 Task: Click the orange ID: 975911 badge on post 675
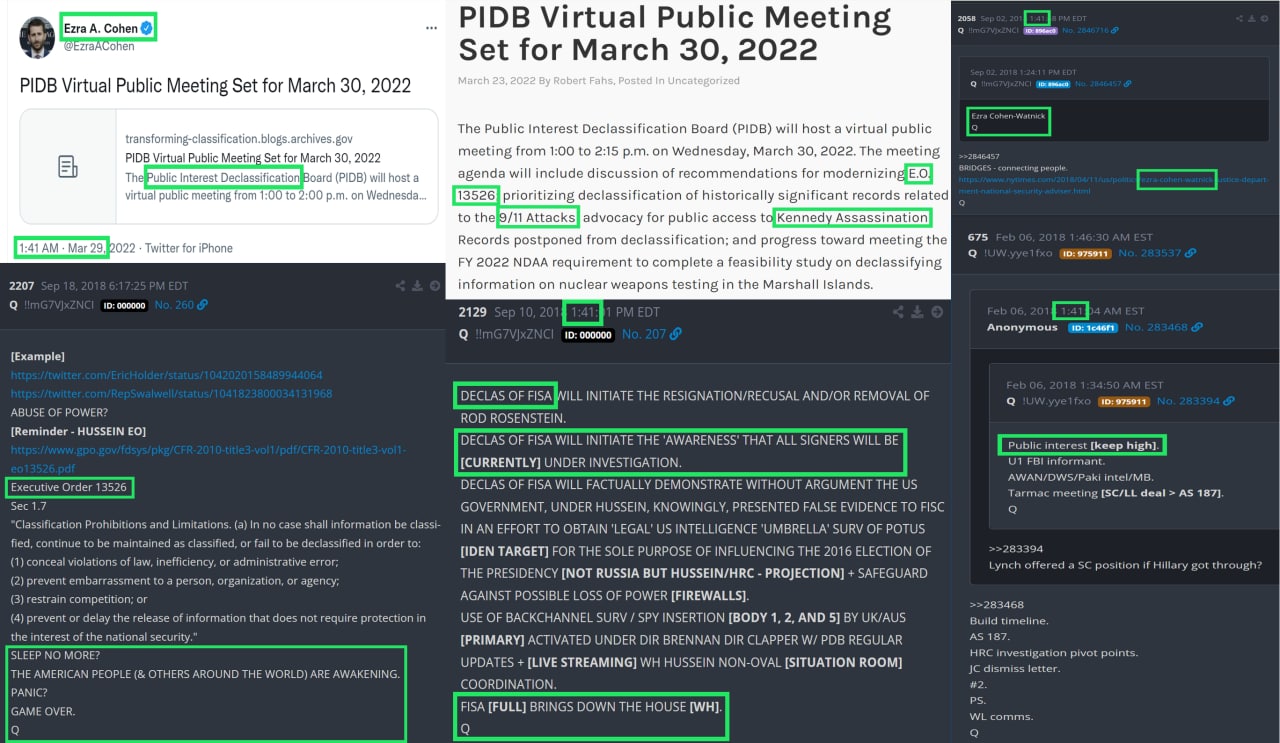pyautogui.click(x=1085, y=253)
